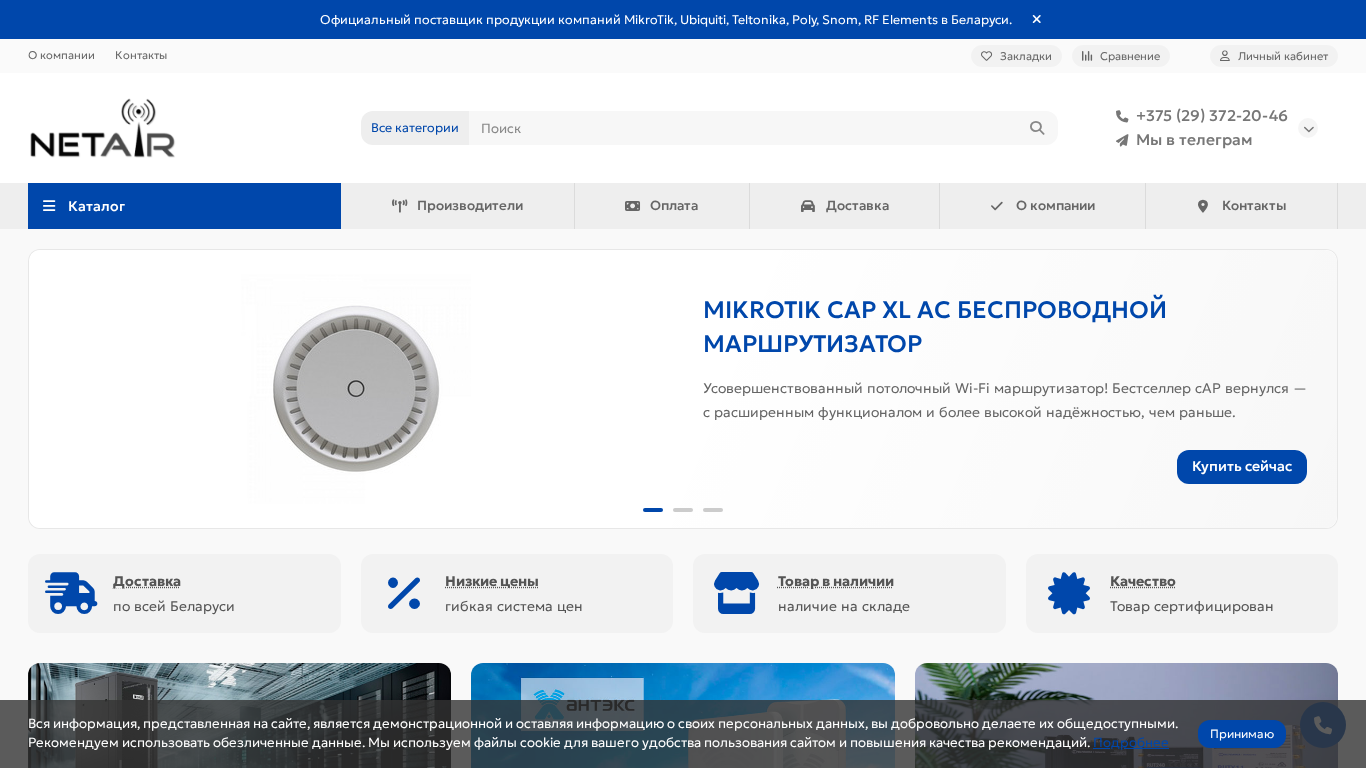Viewport: 1366px width, 768px height.
Task: Open the Контакты link in top bar
Action: pos(141,55)
